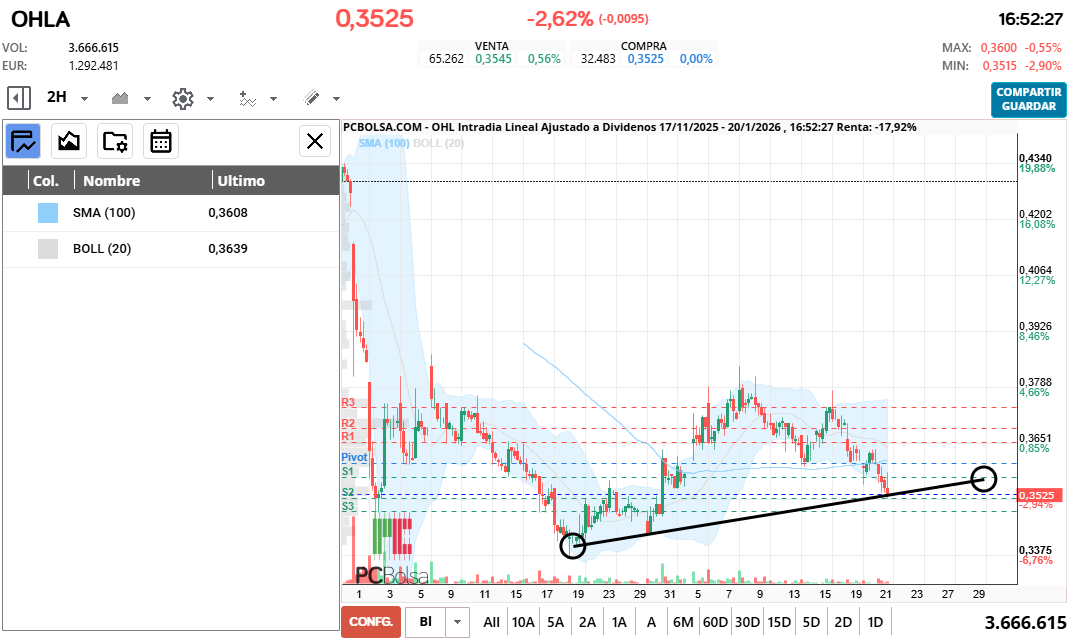Click the CONFG. button

[x=370, y=622]
